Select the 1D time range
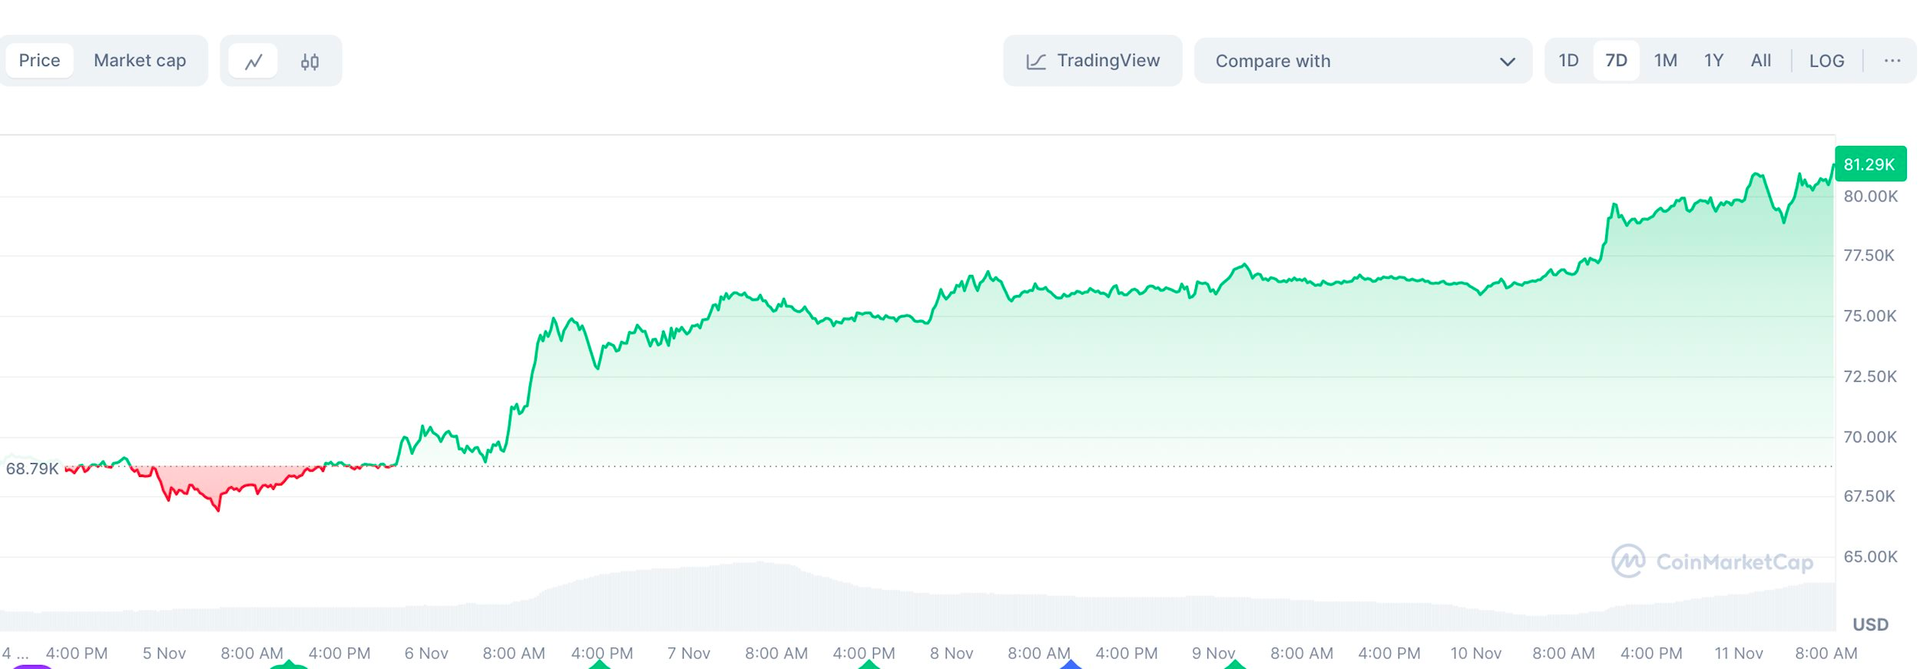1920x669 pixels. pyautogui.click(x=1568, y=61)
